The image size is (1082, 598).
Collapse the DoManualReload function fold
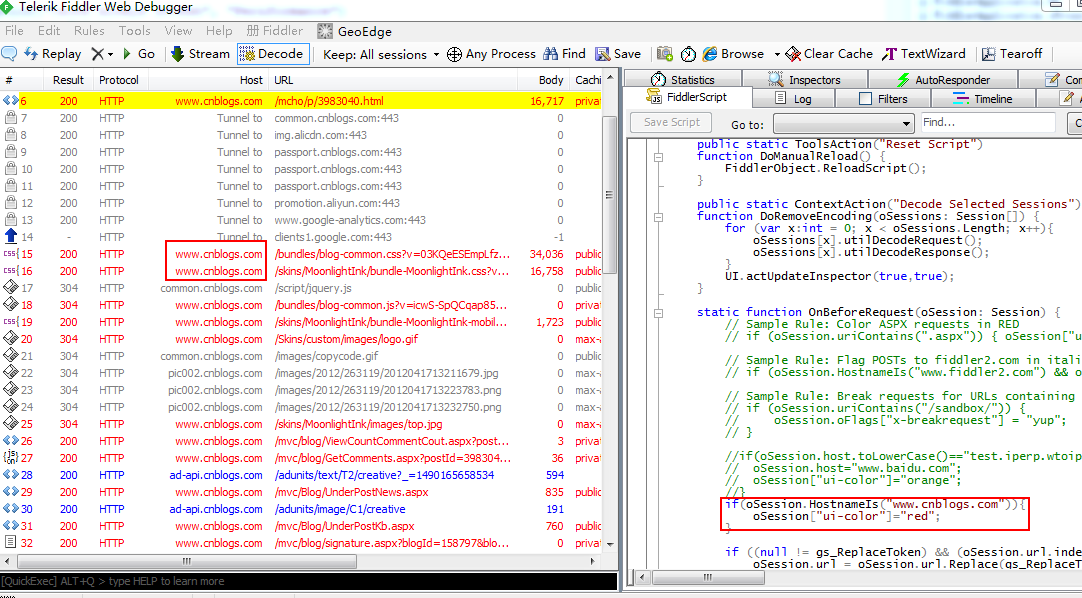coord(658,157)
